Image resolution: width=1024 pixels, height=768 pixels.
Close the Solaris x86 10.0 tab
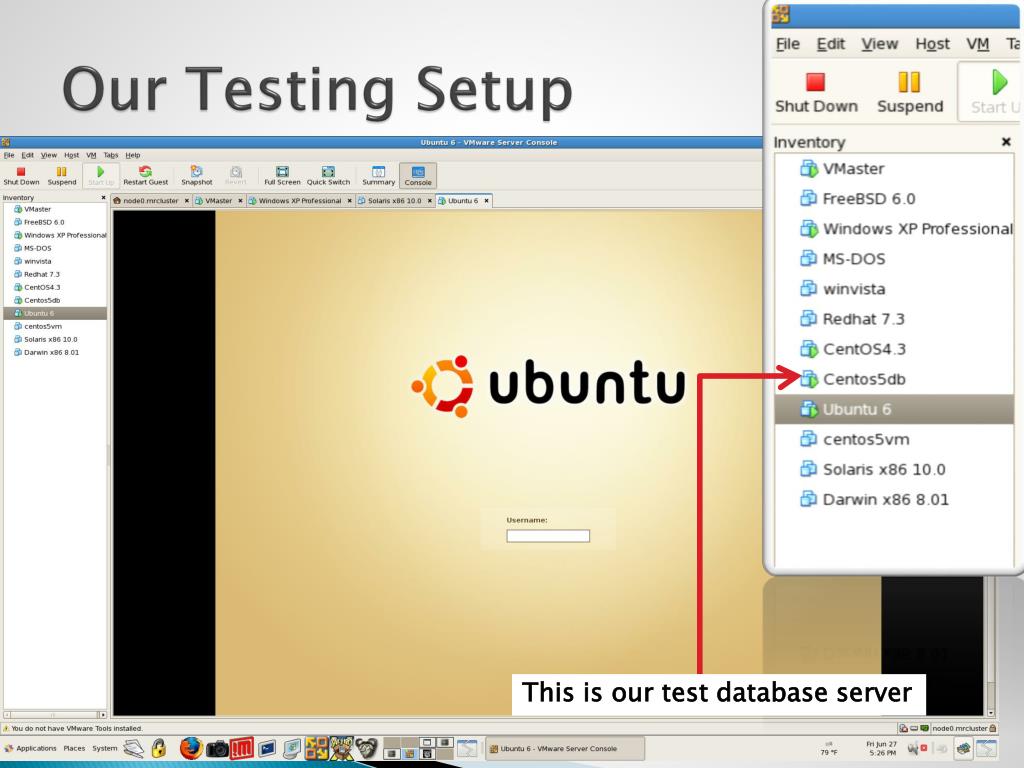point(430,200)
